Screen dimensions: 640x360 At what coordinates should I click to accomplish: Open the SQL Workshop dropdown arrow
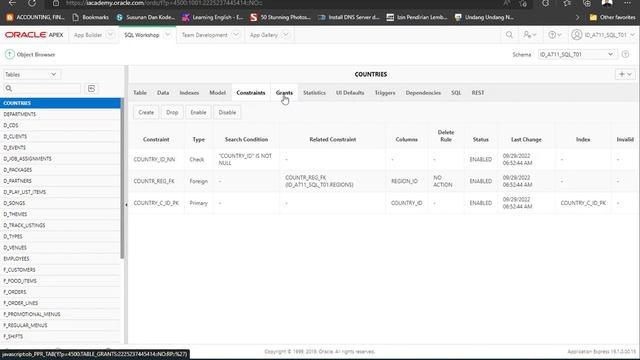[167, 35]
